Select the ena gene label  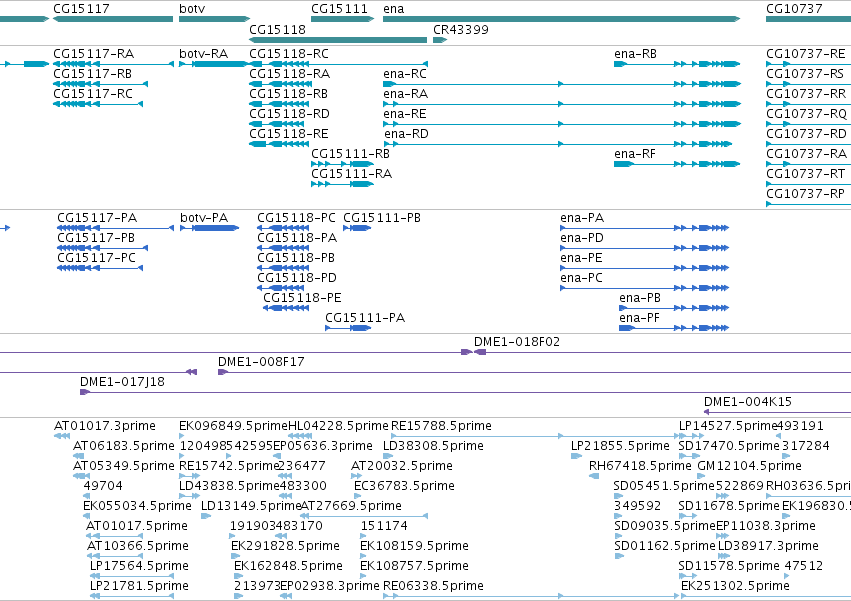(x=393, y=9)
